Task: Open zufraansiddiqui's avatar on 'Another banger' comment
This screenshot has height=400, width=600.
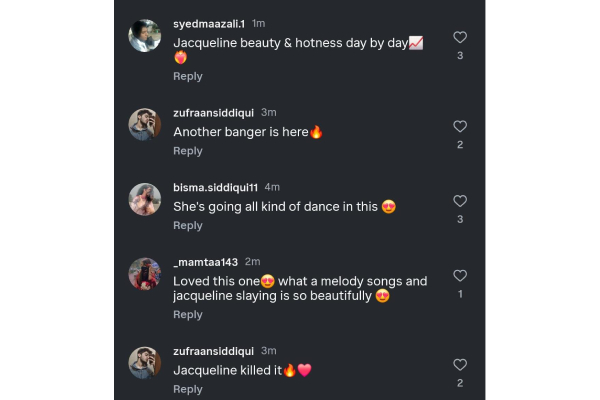Action: 145,124
